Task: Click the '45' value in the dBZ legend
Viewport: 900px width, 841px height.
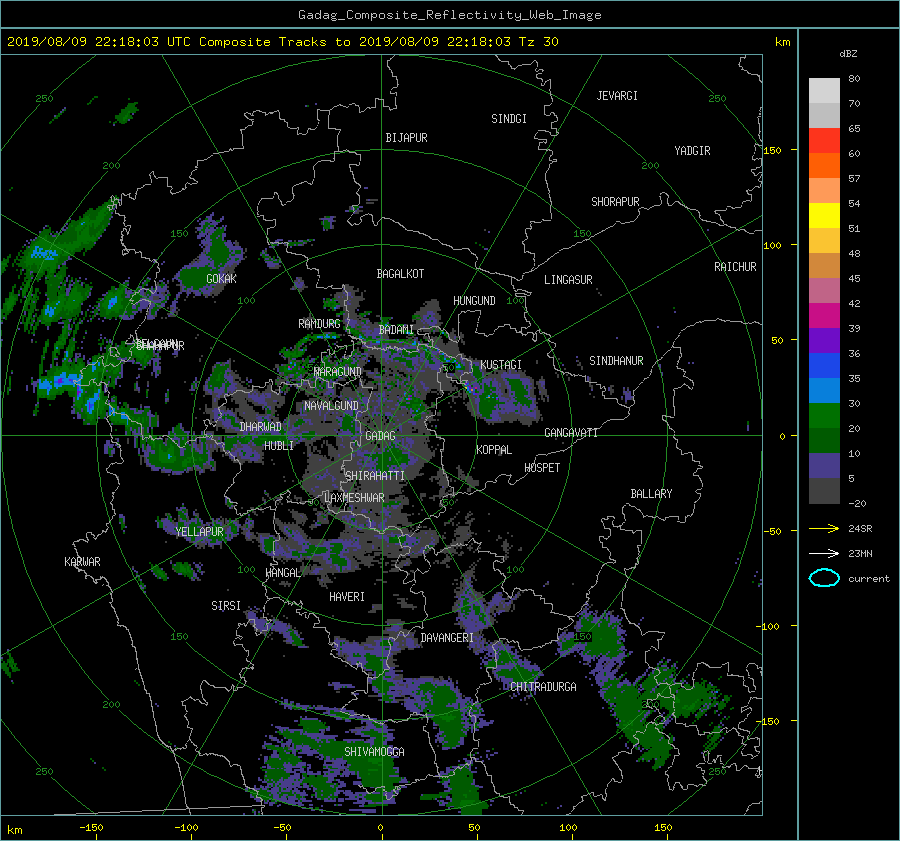Action: tap(854, 278)
